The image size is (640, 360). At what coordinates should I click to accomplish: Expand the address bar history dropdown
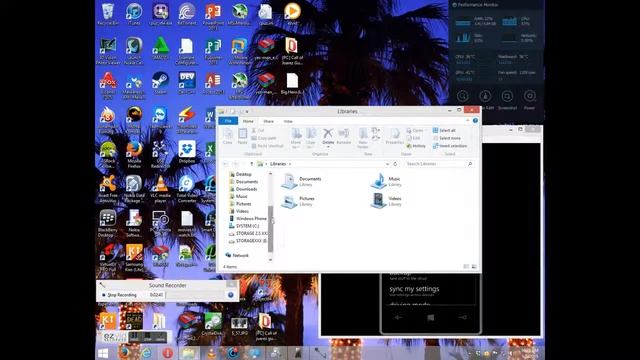click(x=387, y=164)
